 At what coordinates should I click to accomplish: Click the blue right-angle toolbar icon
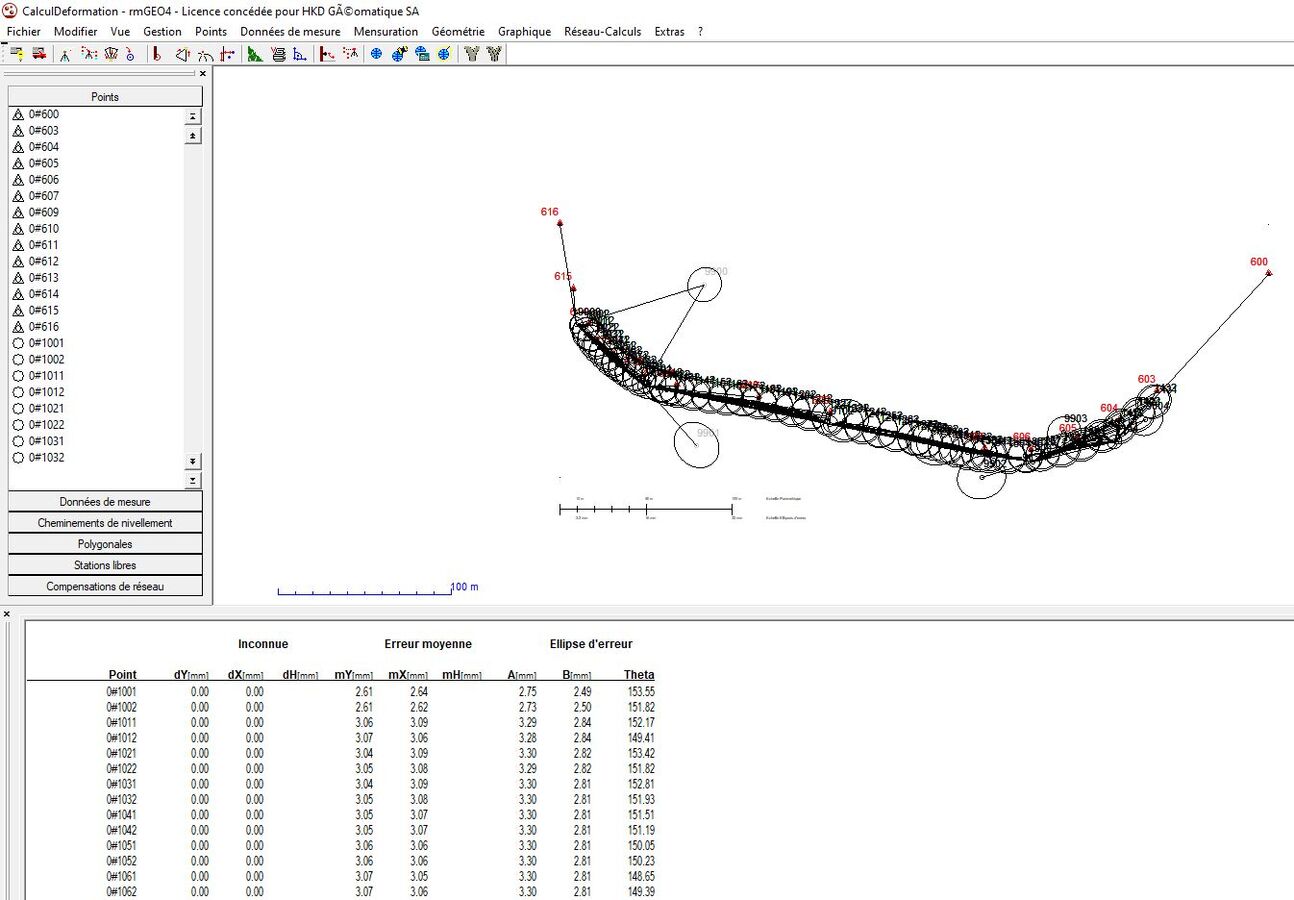click(x=299, y=54)
